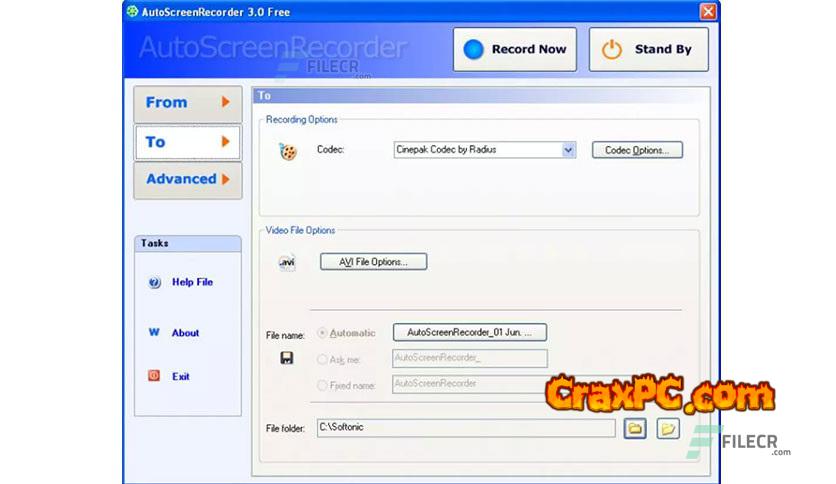Screen dimensions: 836x484
Task: Switch to the Advanced tab
Action: click(188, 180)
